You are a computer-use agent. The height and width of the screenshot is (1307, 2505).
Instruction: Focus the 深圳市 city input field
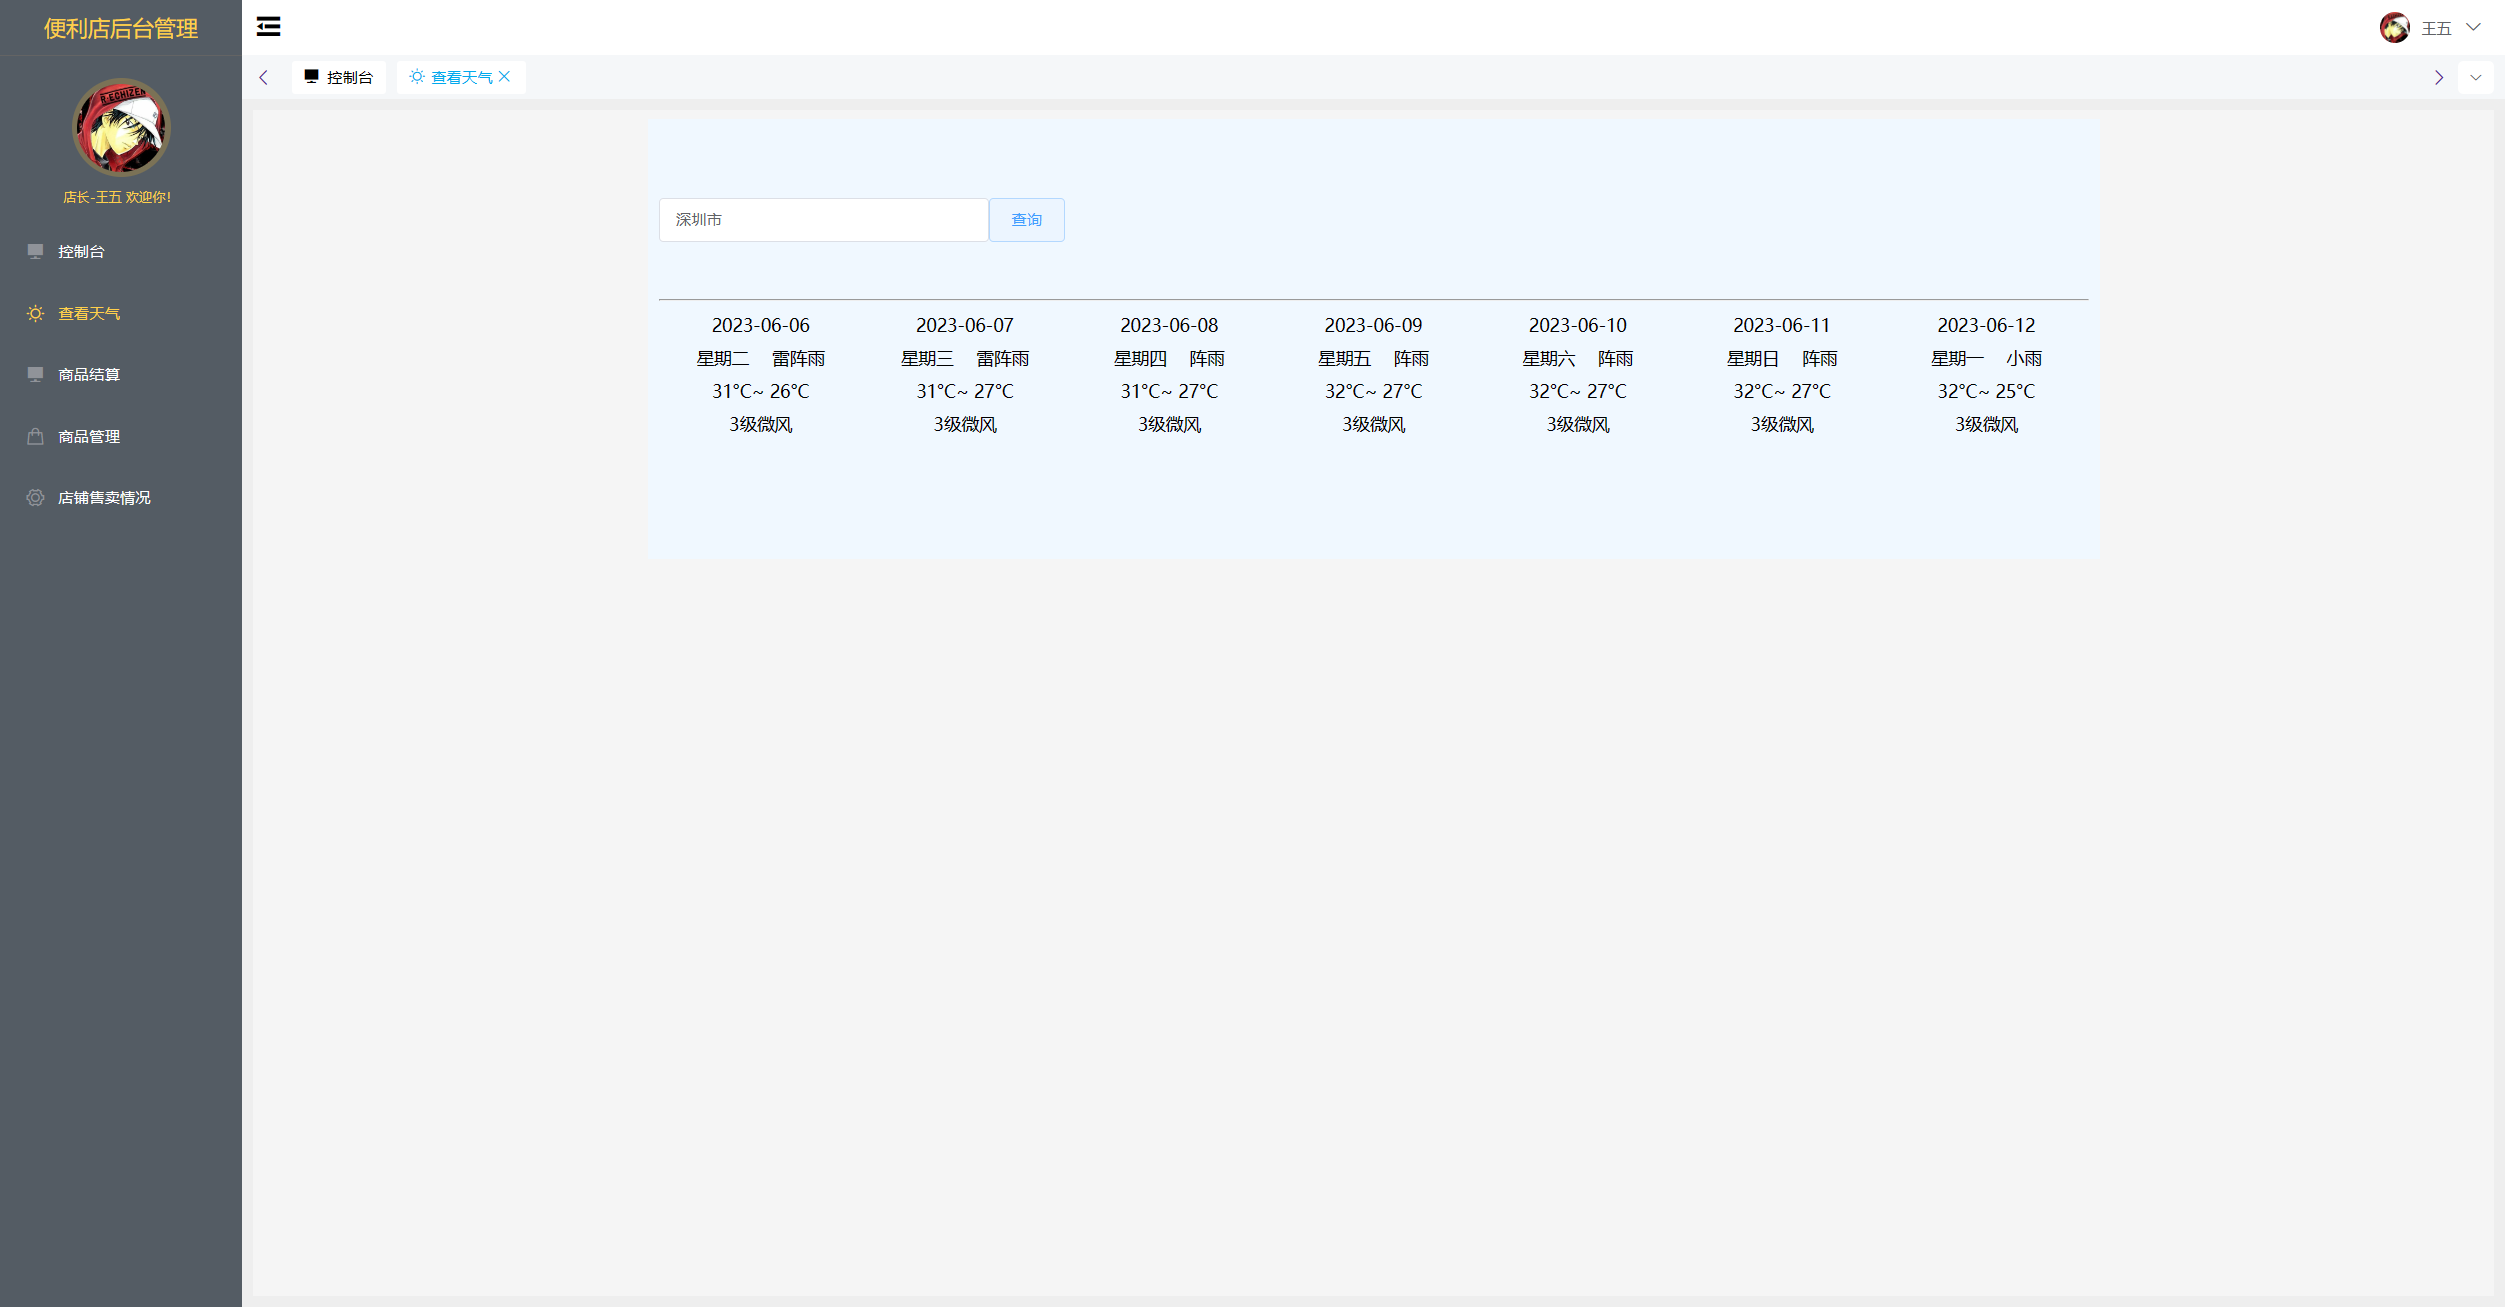click(x=823, y=220)
